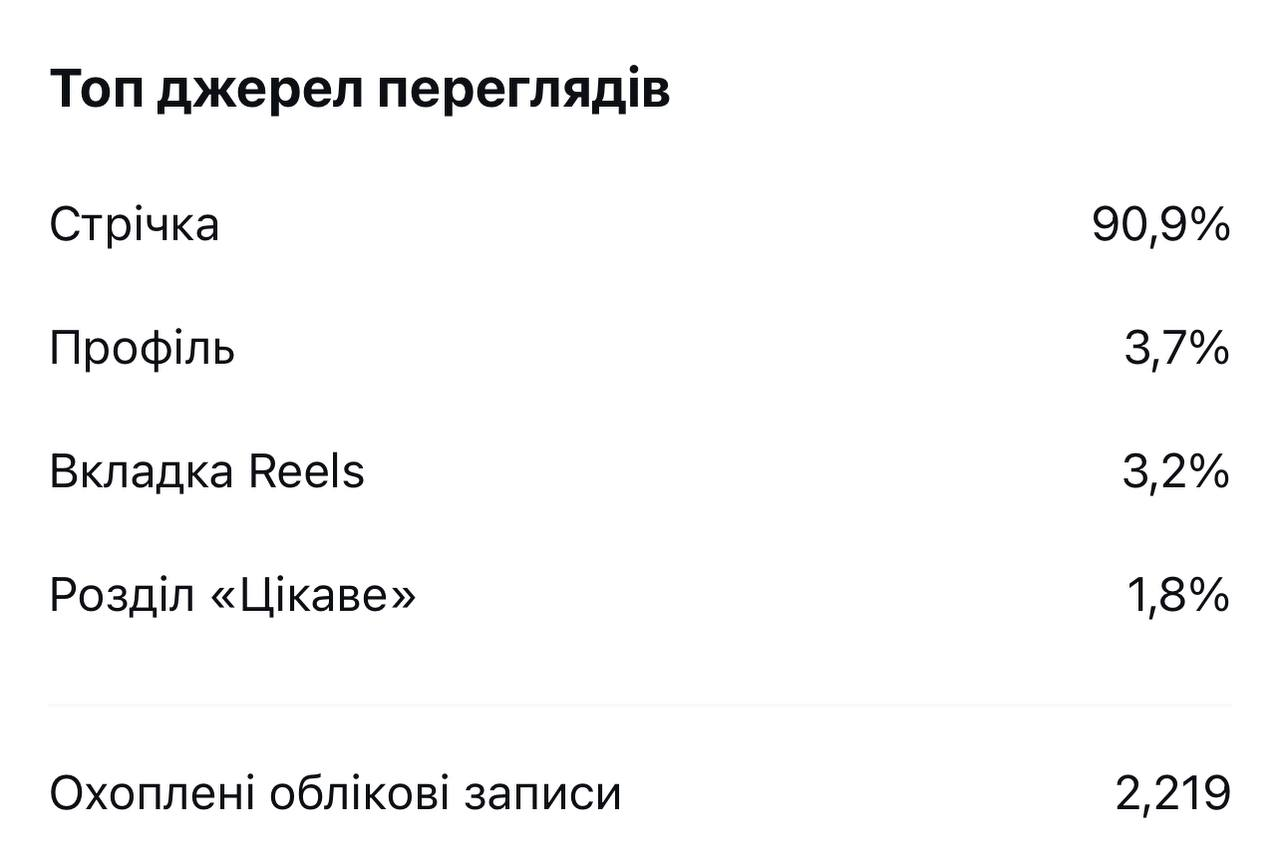
Task: Click the 3,2% value for Reels
Action: [x=1175, y=472]
